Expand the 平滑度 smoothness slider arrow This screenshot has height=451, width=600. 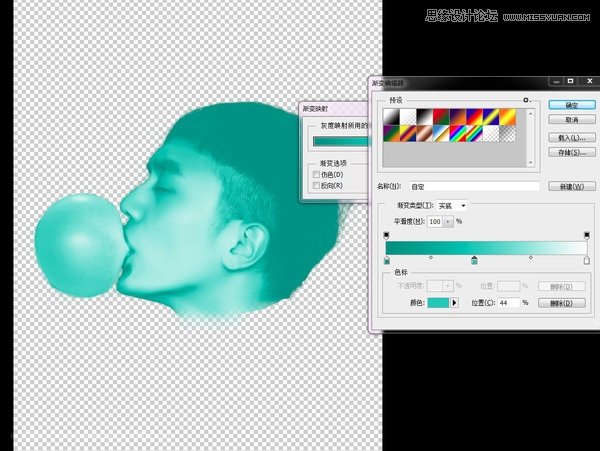[450, 221]
